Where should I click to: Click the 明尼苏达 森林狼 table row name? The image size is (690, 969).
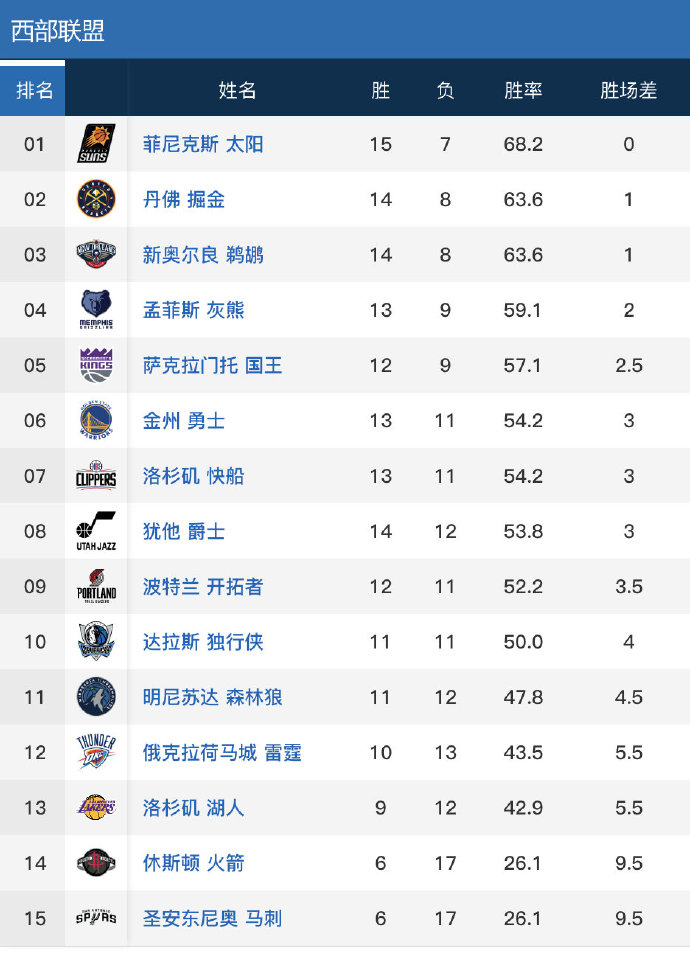tap(212, 697)
